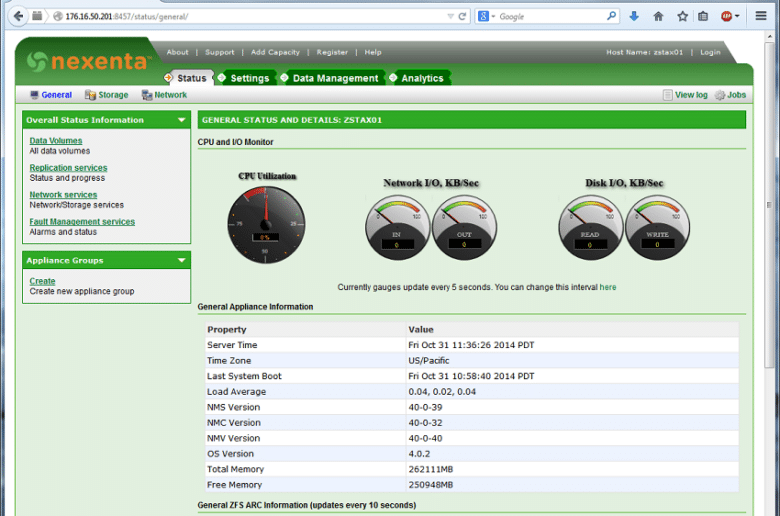
Task: Click the View log page icon
Action: [x=668, y=95]
